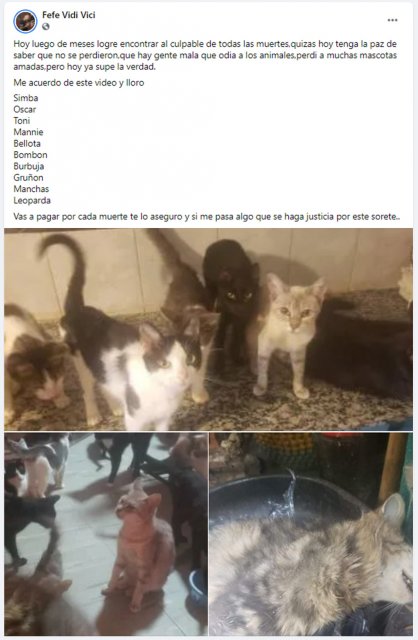Click the opening paragraph starting 'Hoy luego de meses'
Image resolution: width=418 pixels, height=640 pixels.
point(205,55)
